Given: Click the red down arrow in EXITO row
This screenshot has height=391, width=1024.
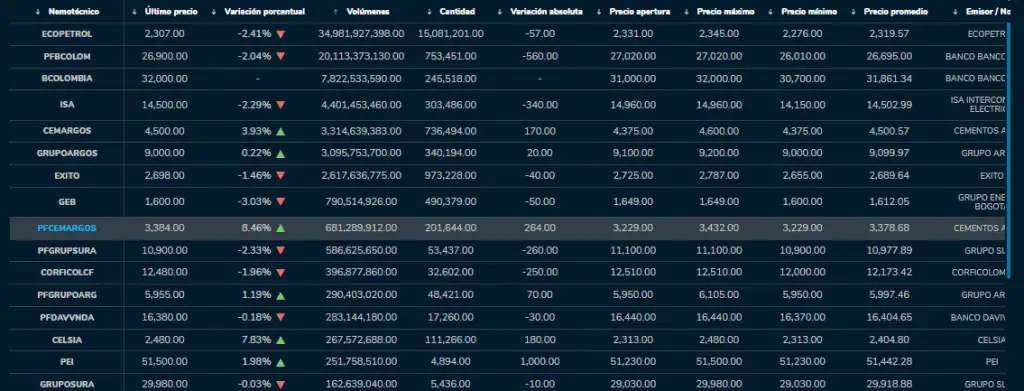Looking at the screenshot, I should (280, 176).
